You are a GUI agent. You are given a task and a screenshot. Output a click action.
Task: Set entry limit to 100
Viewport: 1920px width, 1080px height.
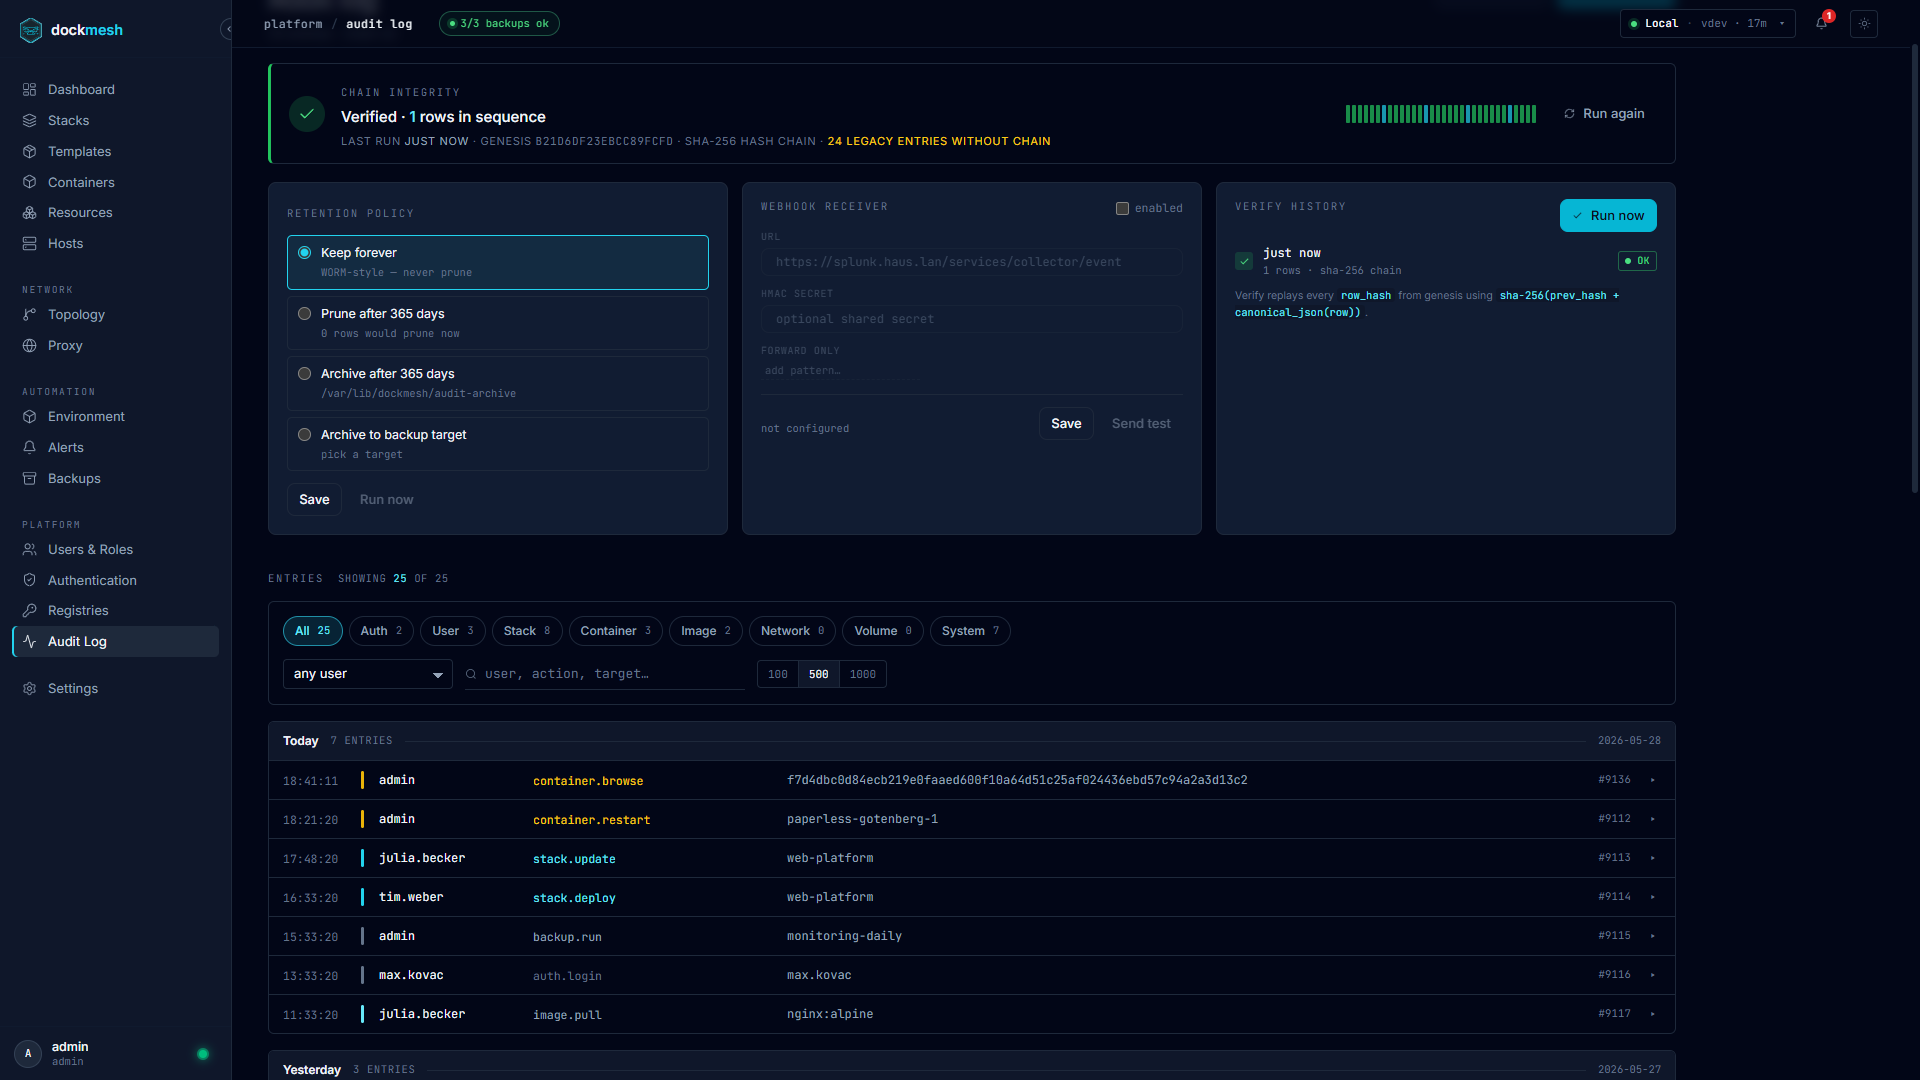(778, 675)
